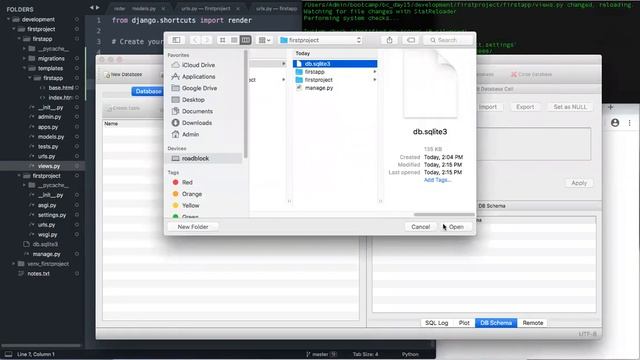Click Apply in Edit Database Cell
Viewport: 640px width, 360px height.
click(x=579, y=183)
